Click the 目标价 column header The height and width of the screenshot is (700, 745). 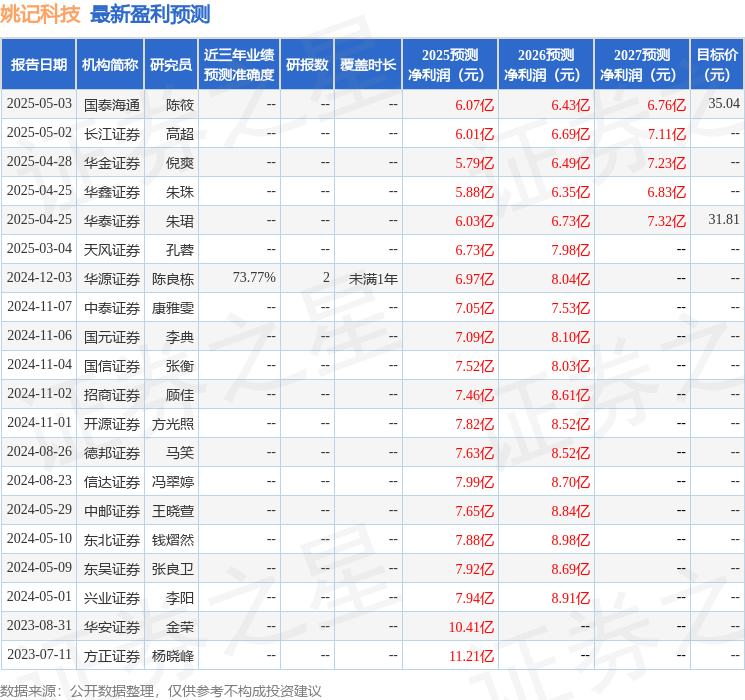(x=717, y=65)
